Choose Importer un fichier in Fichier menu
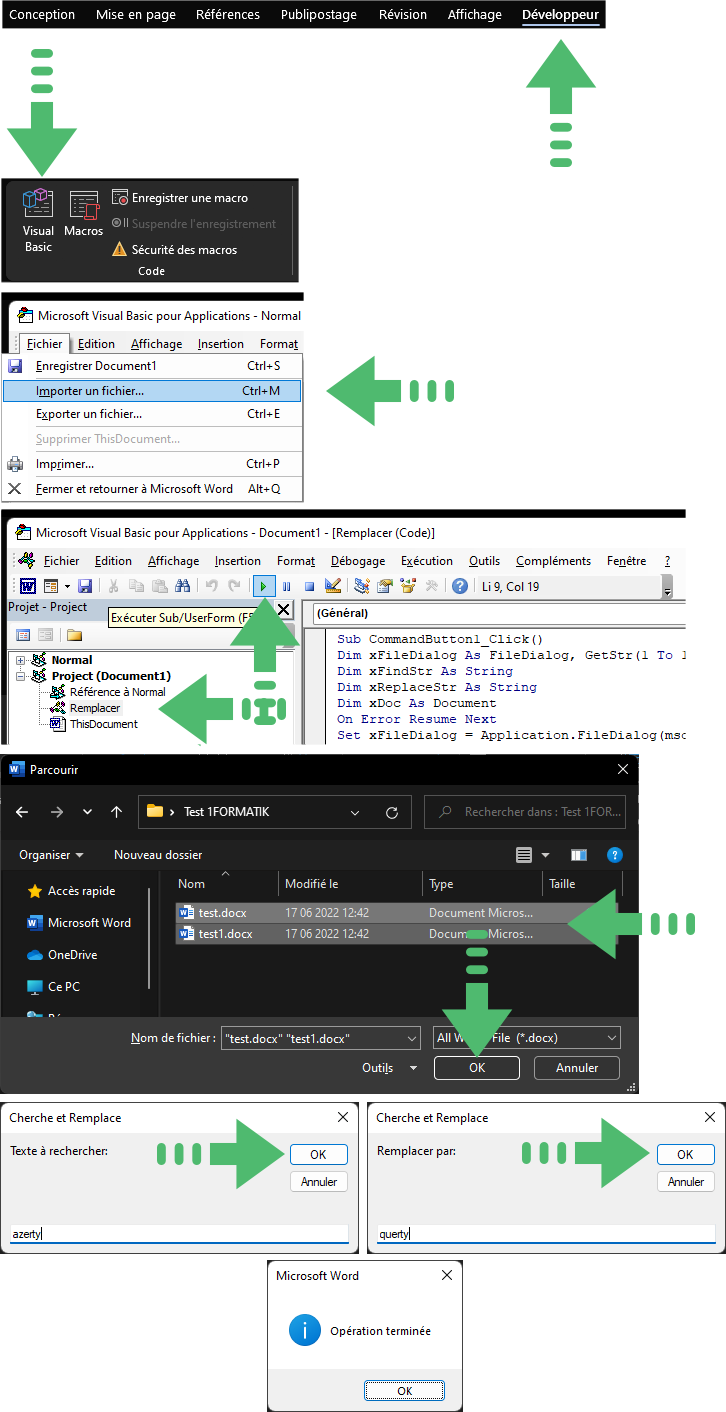 point(152,390)
